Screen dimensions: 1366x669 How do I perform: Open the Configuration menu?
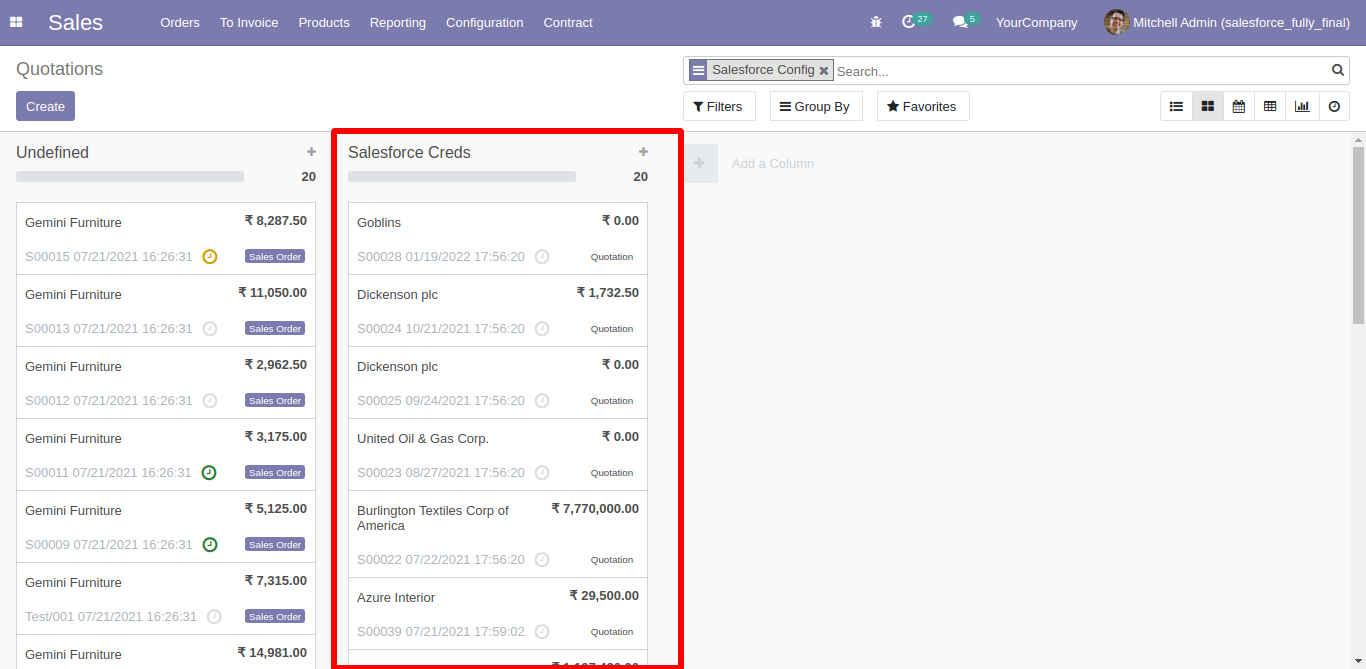pyautogui.click(x=484, y=22)
